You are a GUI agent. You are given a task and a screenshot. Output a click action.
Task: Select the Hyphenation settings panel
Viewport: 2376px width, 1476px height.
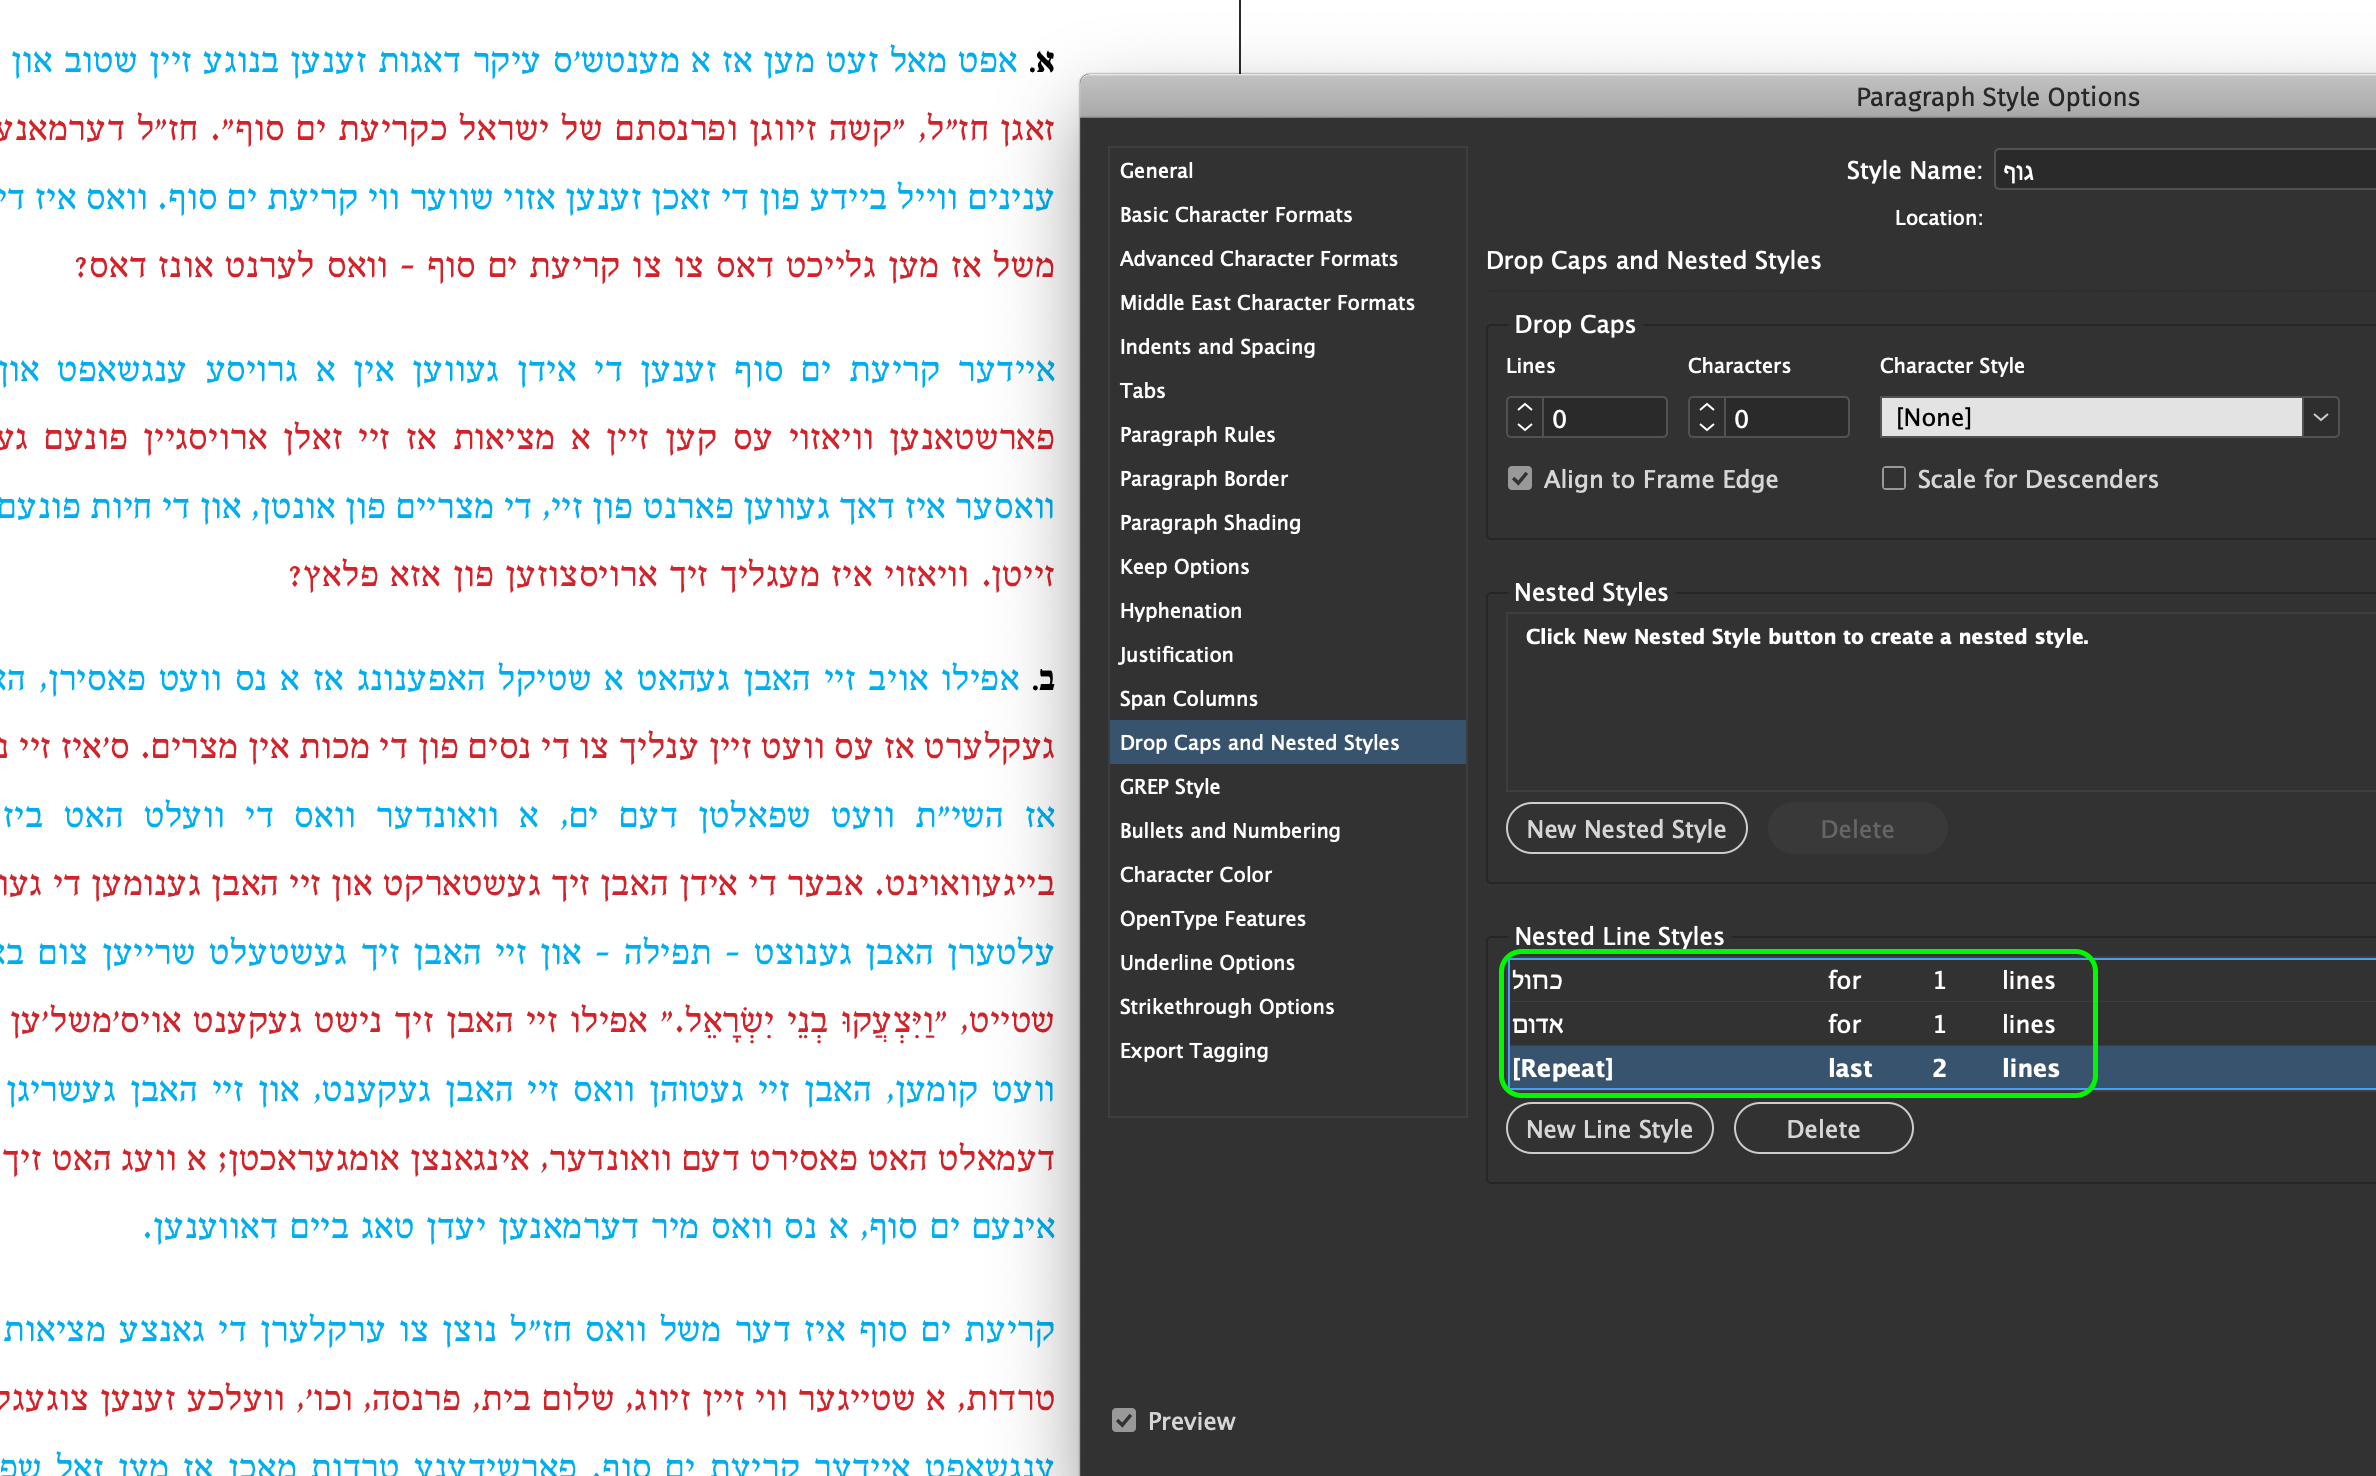click(1181, 610)
